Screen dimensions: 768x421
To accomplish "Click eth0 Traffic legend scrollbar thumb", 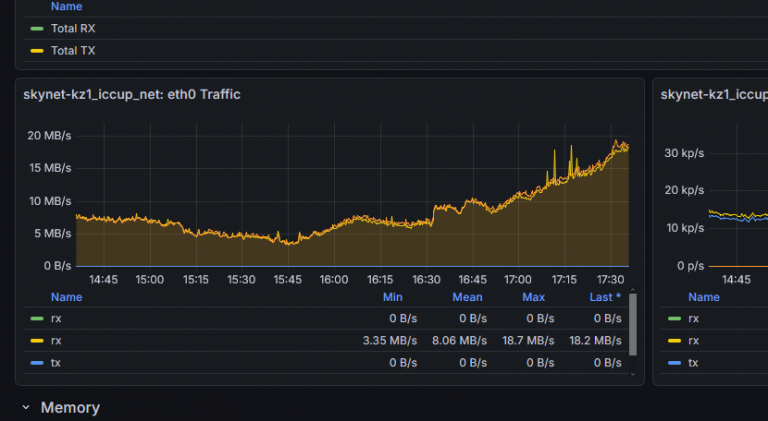I will pyautogui.click(x=633, y=324).
